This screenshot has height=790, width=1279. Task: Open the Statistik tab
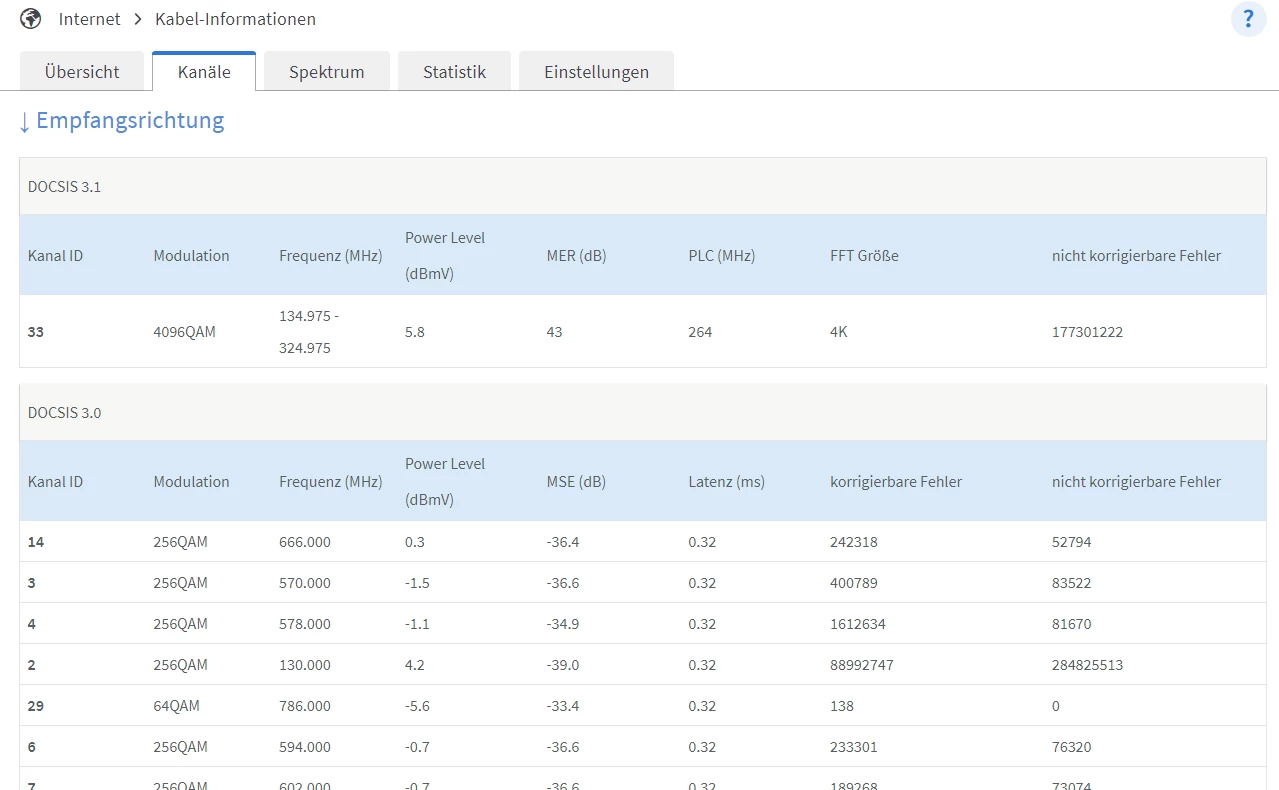[x=454, y=72]
